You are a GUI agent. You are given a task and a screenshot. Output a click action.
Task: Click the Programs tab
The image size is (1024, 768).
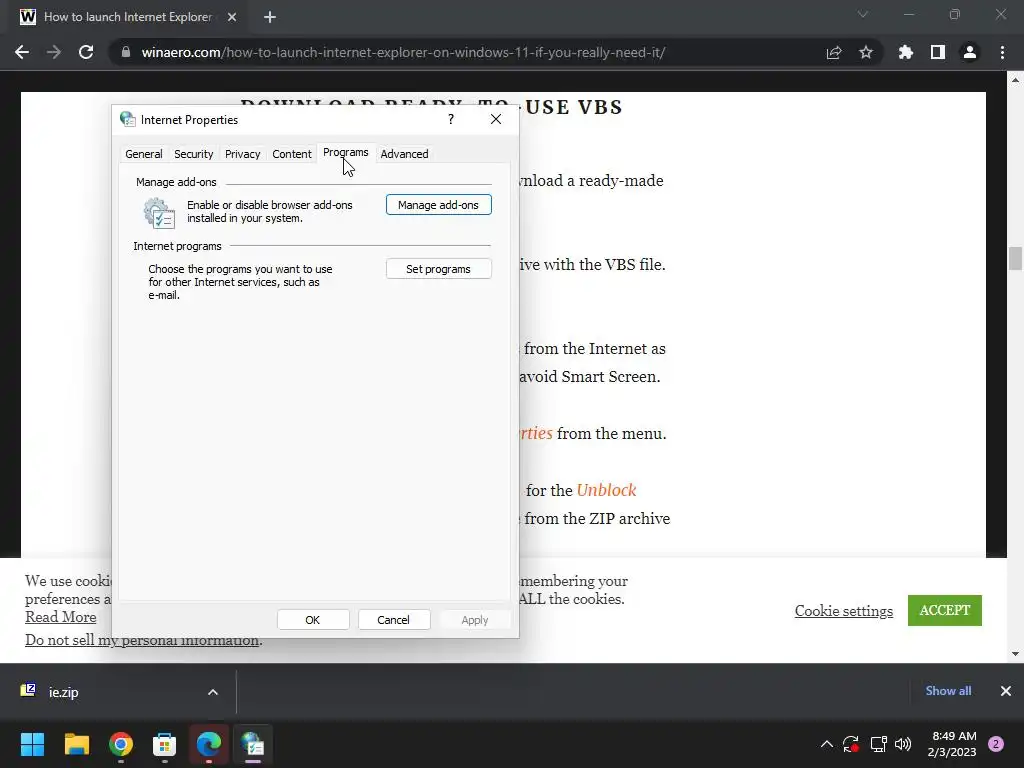[345, 152]
